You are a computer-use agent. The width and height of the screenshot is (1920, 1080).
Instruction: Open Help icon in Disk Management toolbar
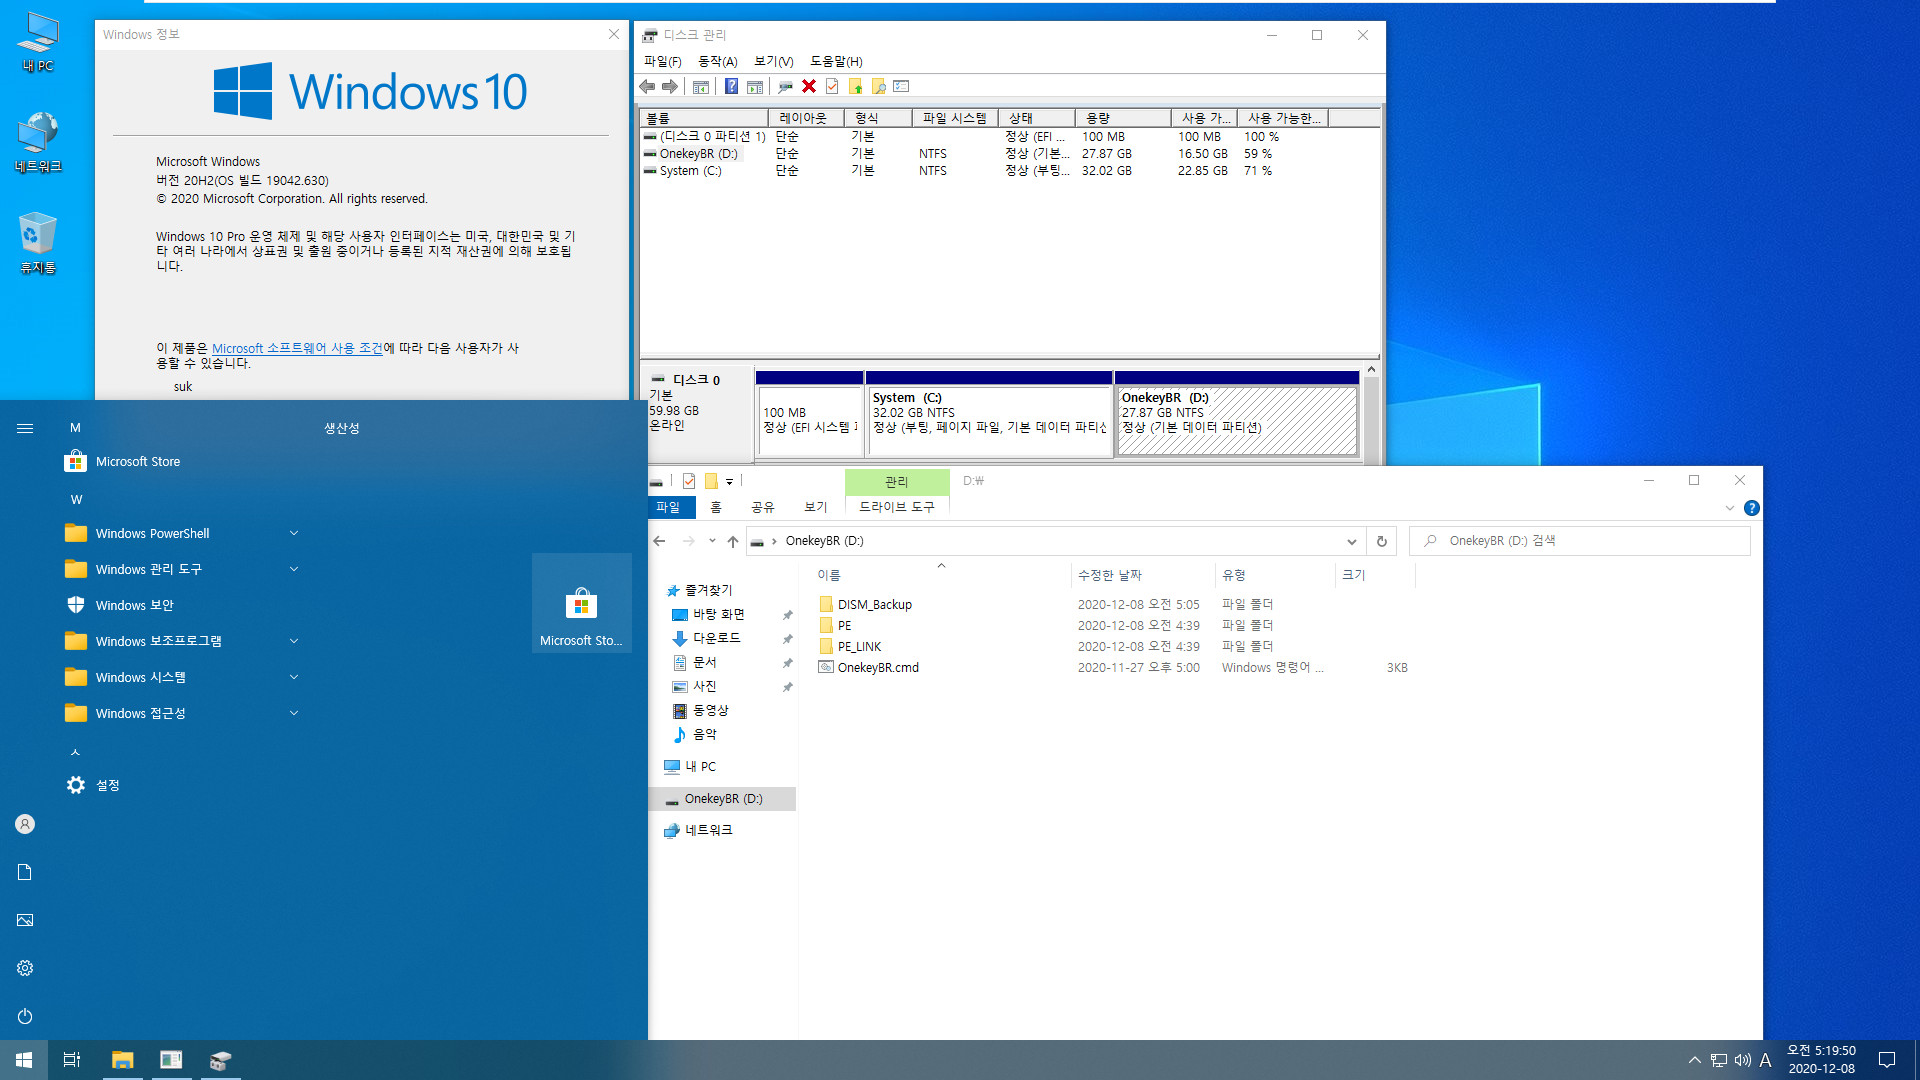point(732,87)
